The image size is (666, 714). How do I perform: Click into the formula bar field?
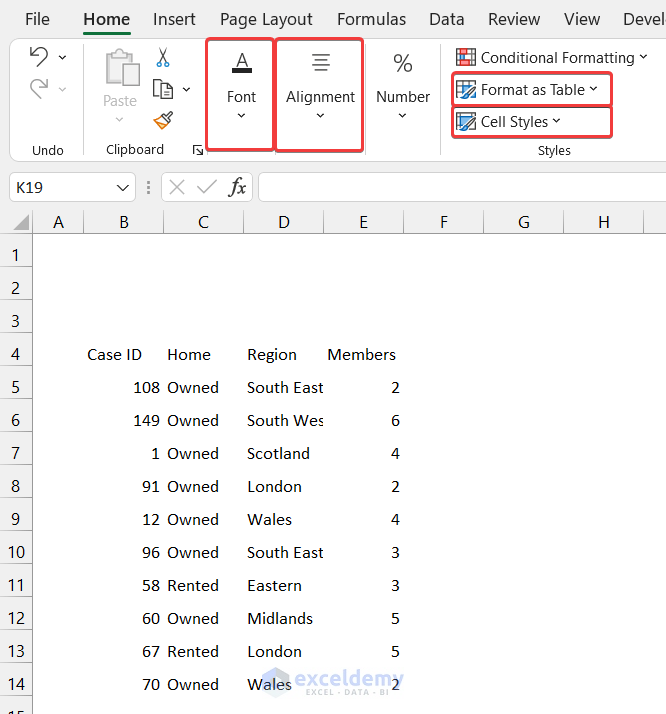462,187
